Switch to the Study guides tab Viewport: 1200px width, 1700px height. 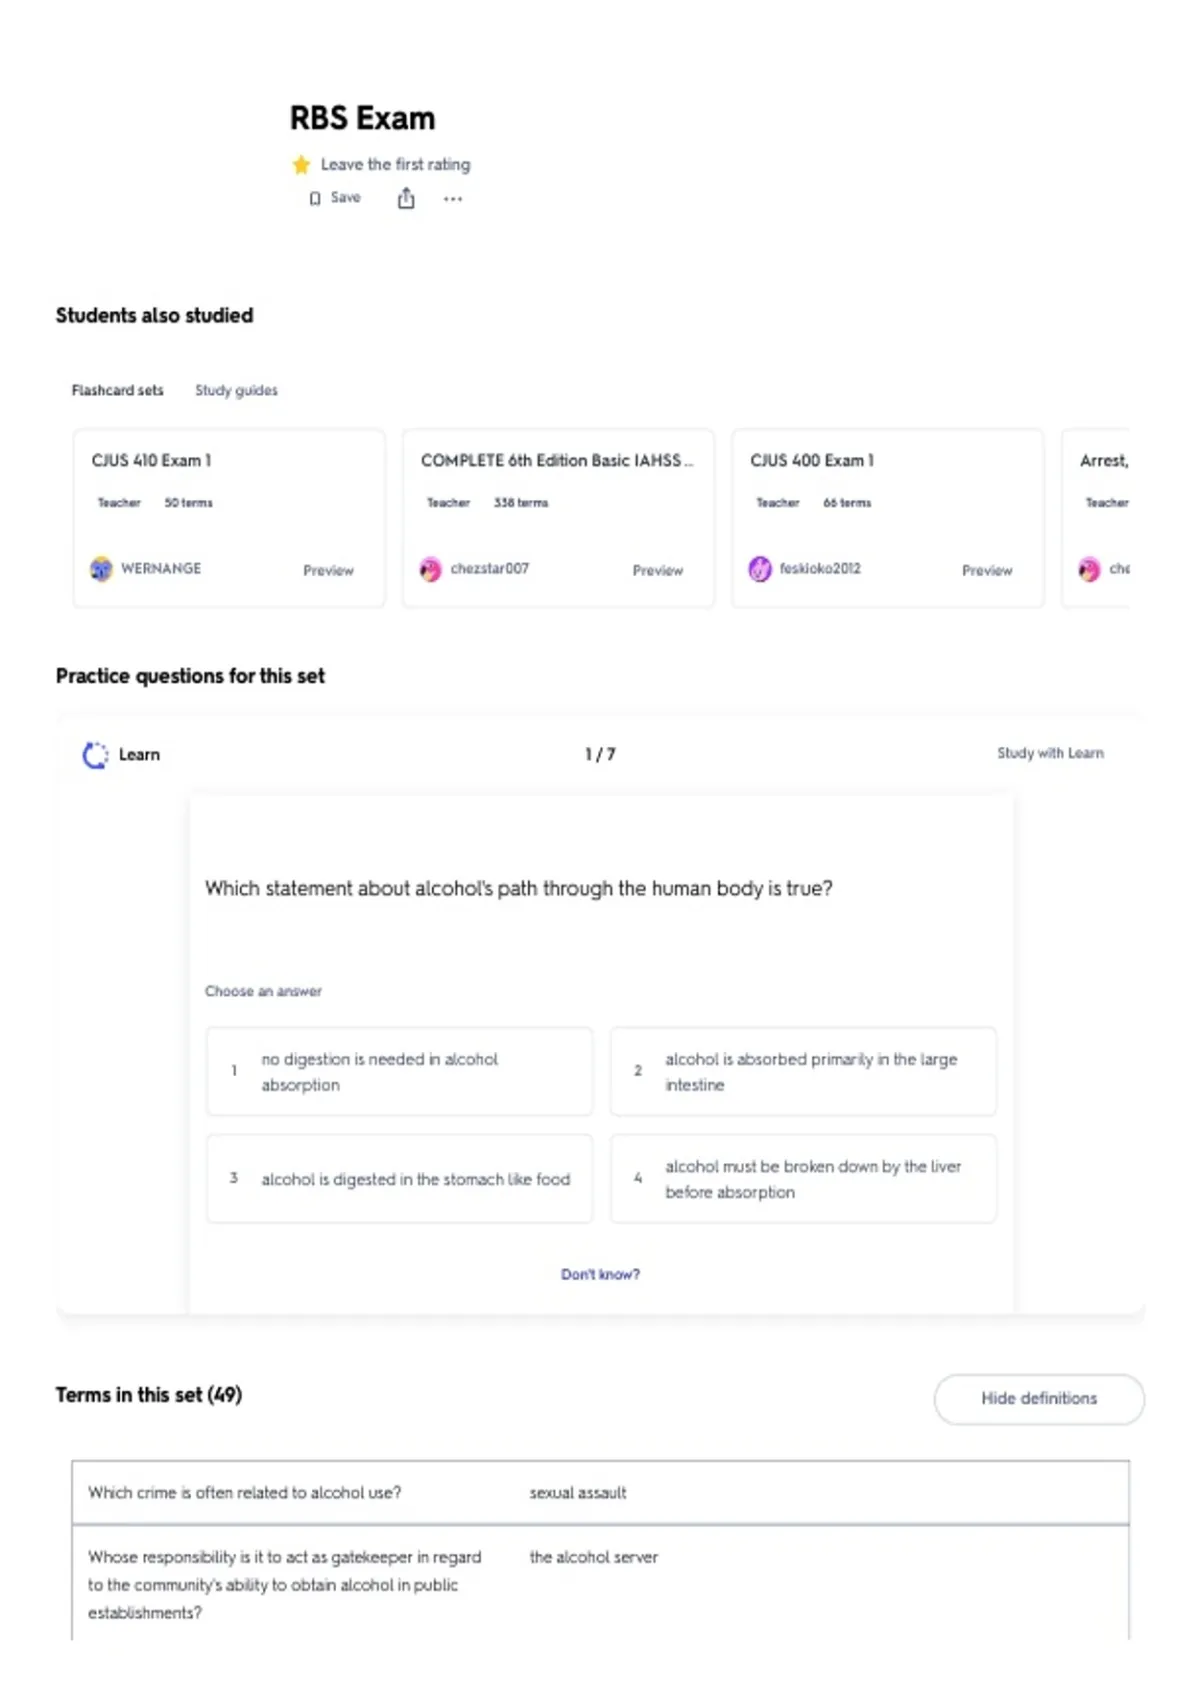tap(236, 390)
